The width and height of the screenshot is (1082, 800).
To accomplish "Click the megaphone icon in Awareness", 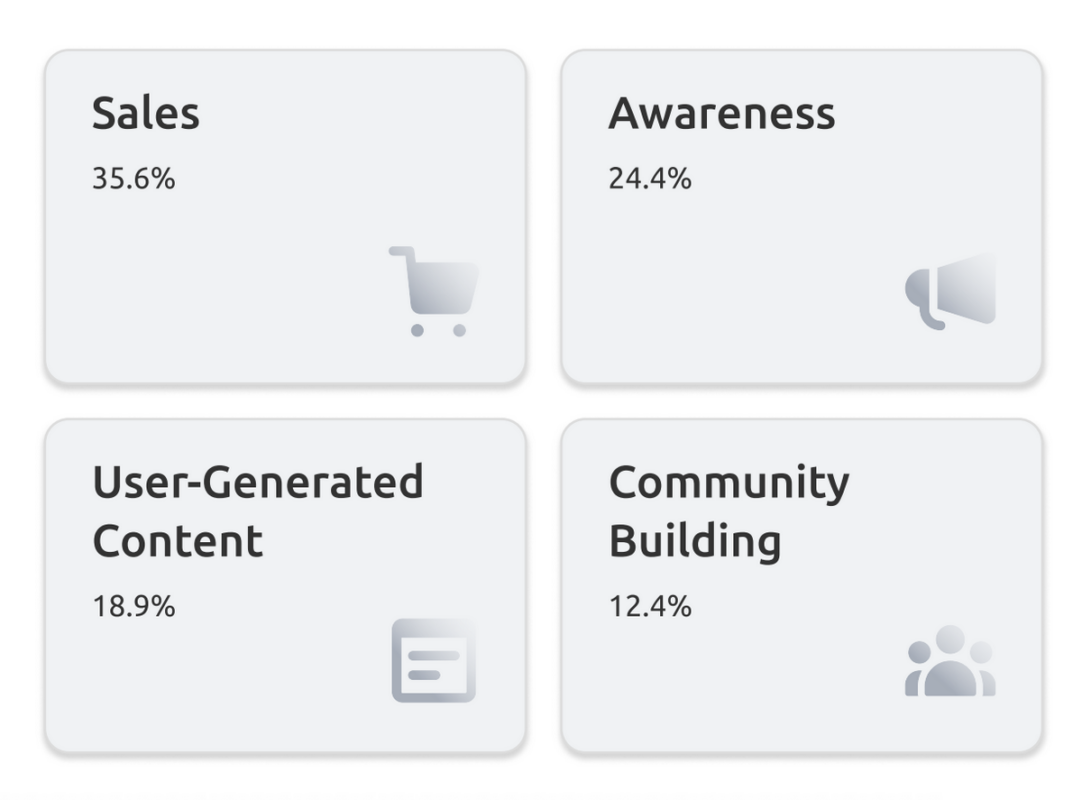I will [x=951, y=291].
